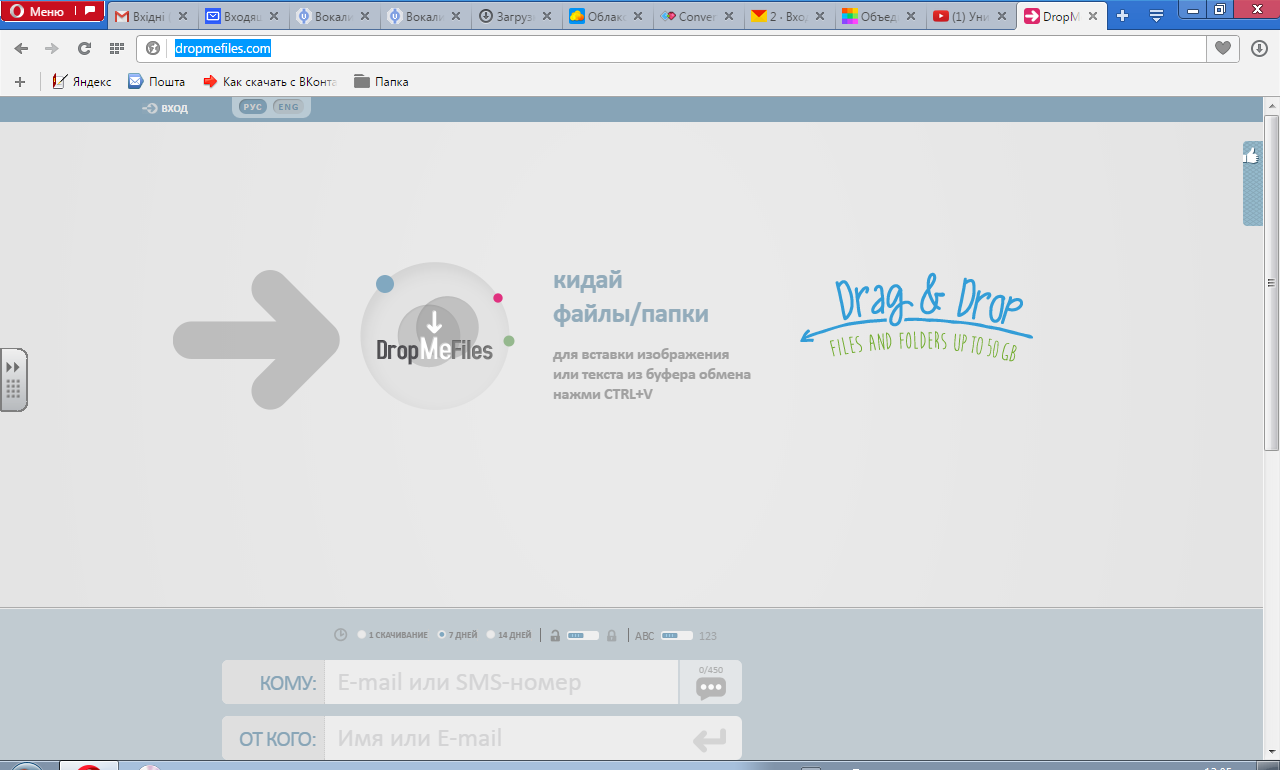Open the Папка bookmarks folder
The height and width of the screenshot is (770, 1284).
point(381,82)
